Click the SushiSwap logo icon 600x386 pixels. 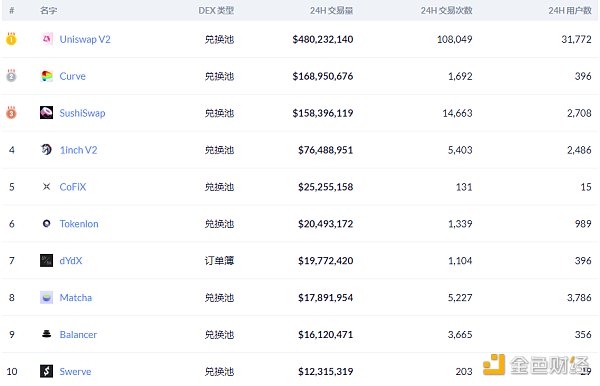tap(47, 113)
